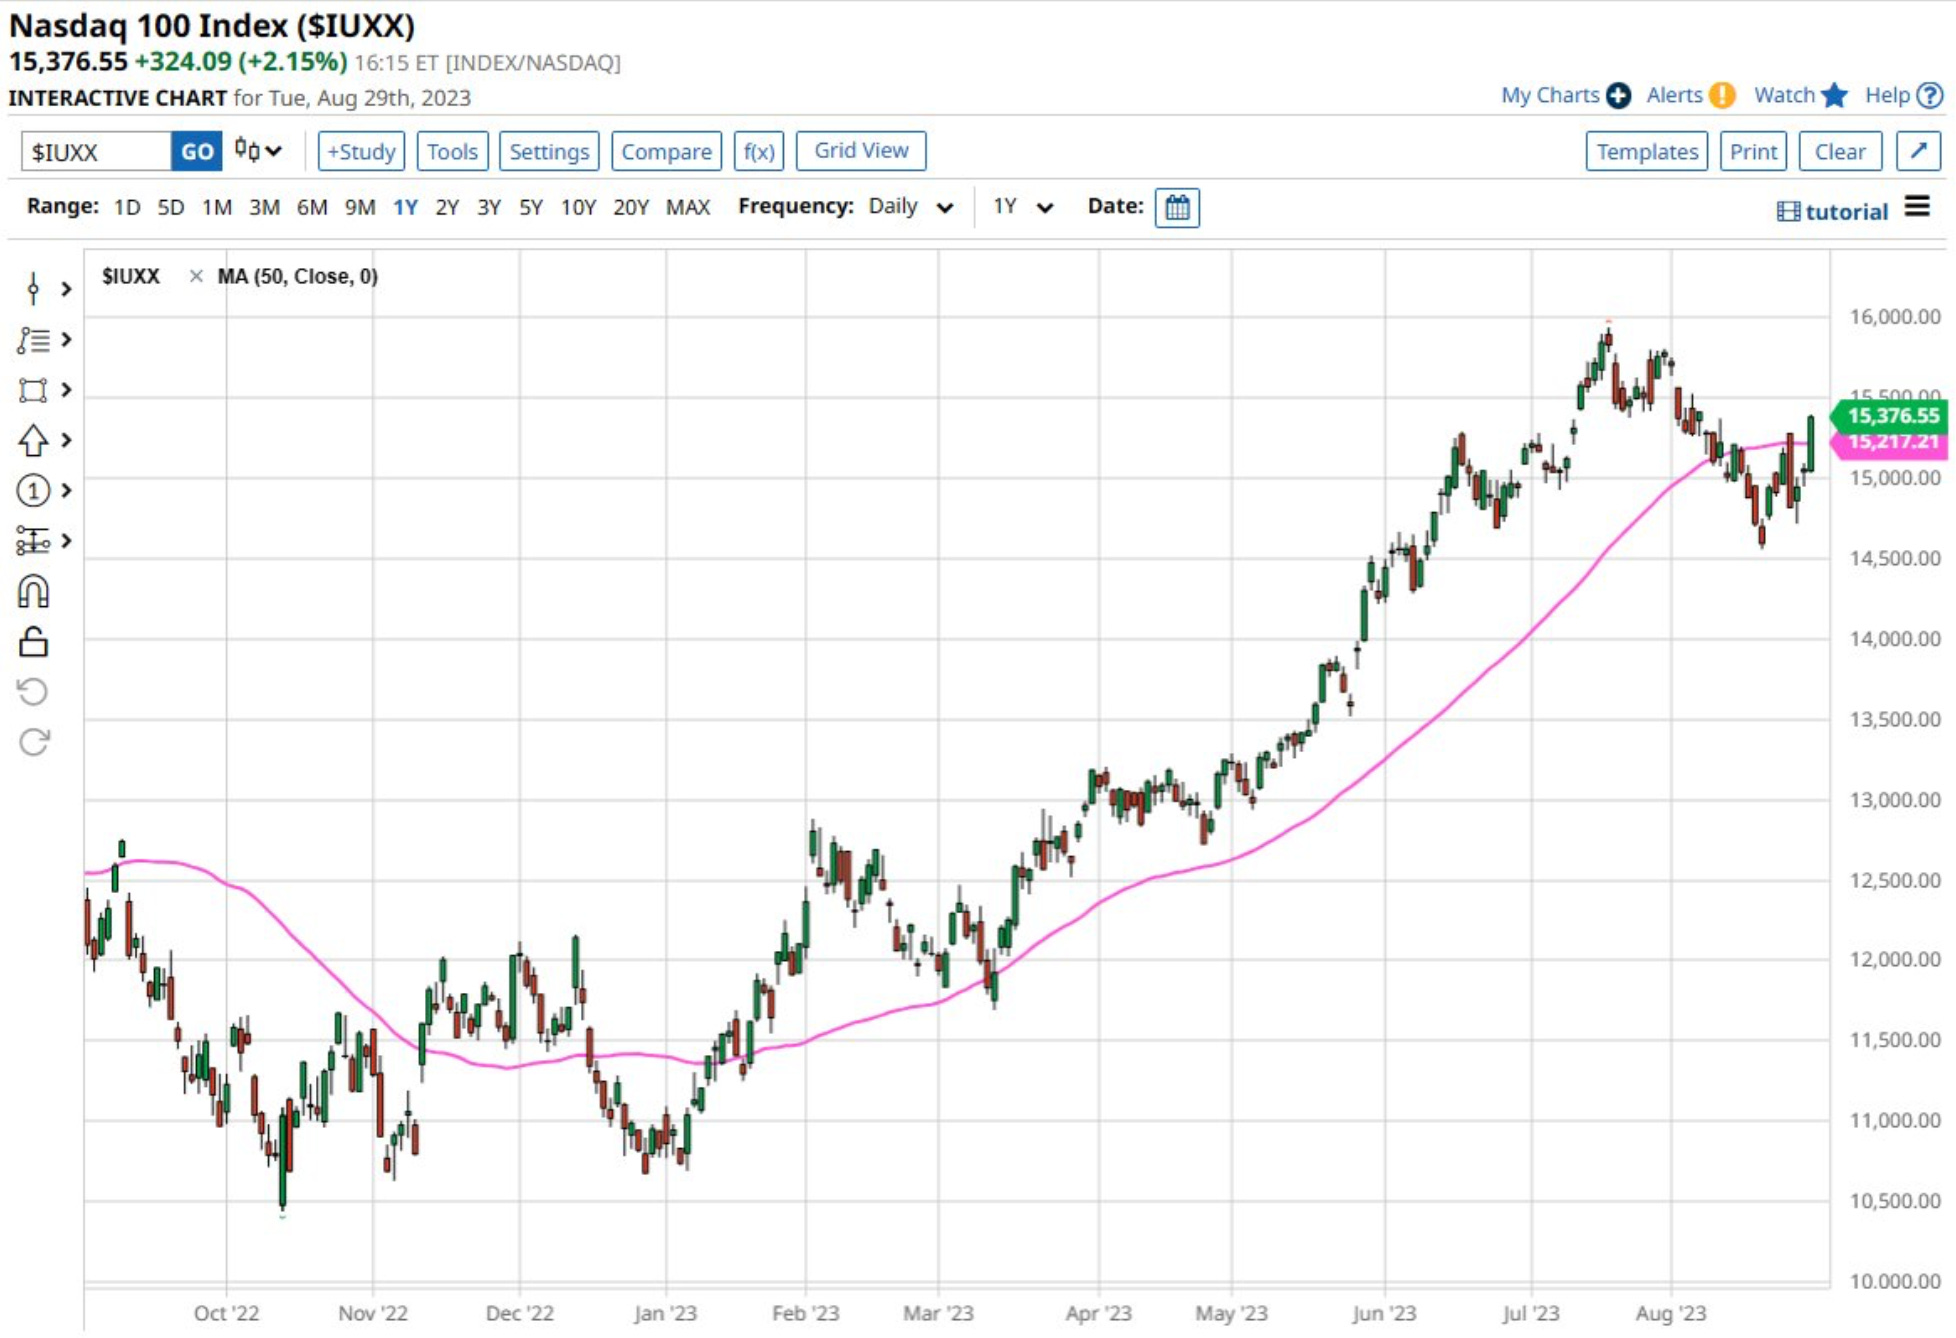Viewport: 1956px width, 1338px height.
Task: Select the line drawing tools icon
Action: (x=33, y=340)
